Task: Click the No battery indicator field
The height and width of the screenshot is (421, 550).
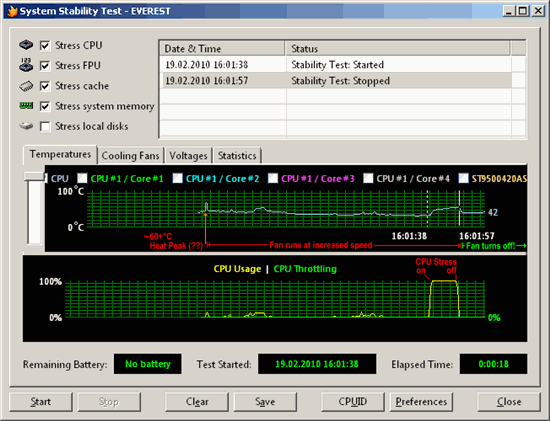Action: coord(148,364)
